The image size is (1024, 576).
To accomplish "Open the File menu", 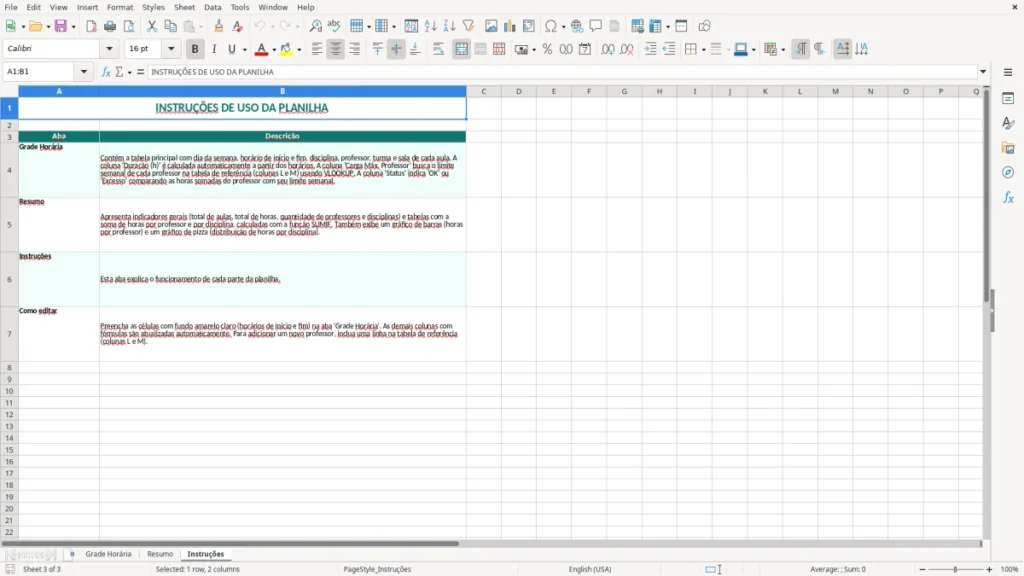I will (11, 7).
